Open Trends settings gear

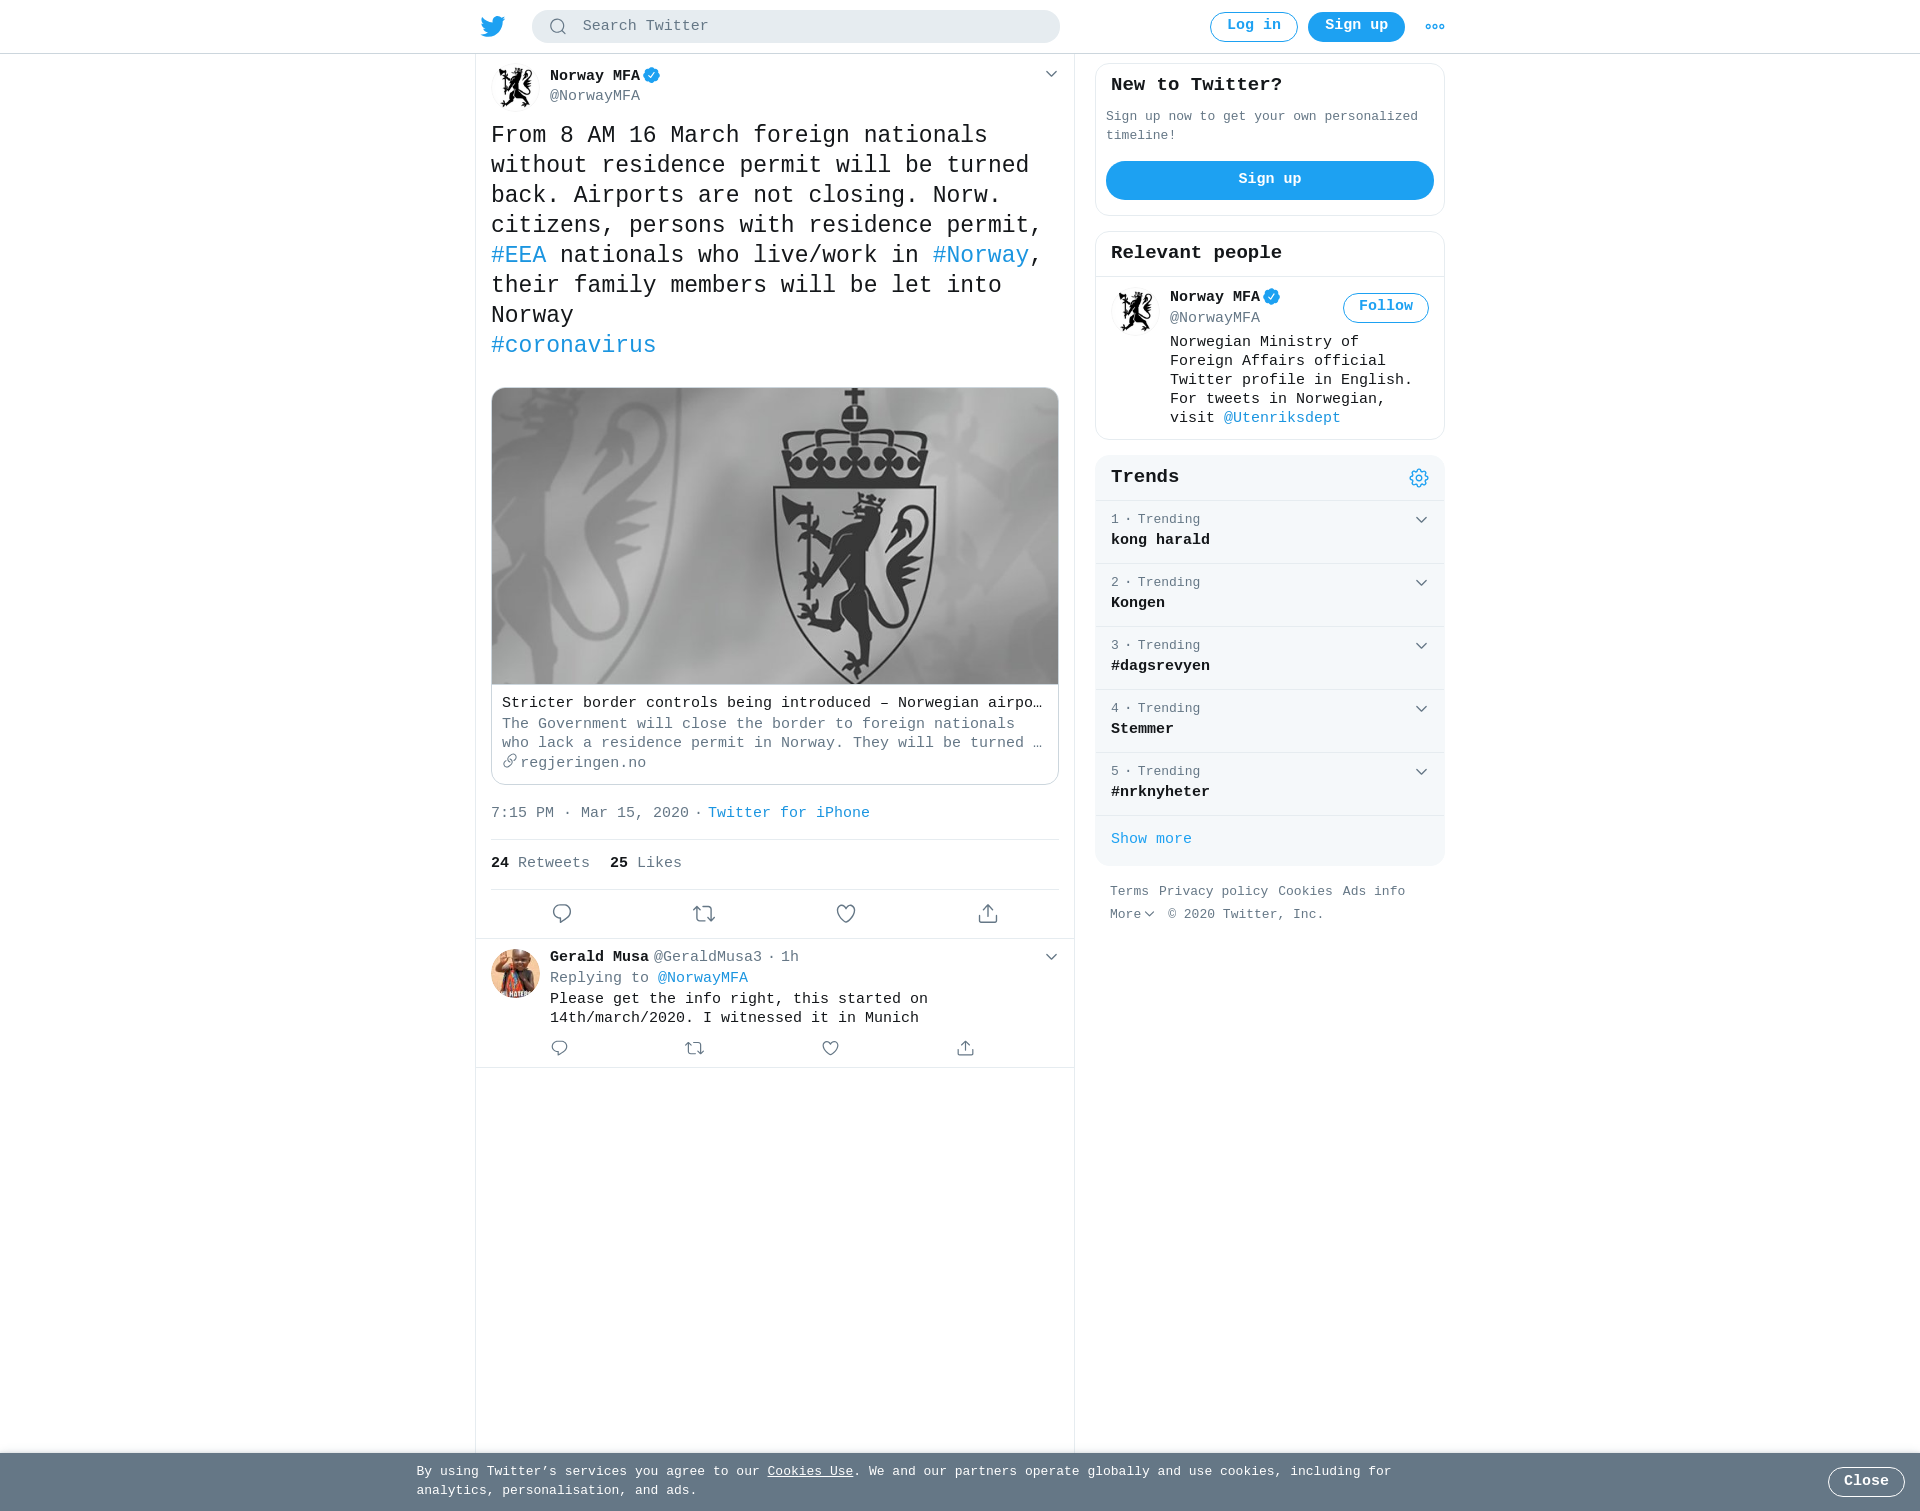[x=1419, y=478]
